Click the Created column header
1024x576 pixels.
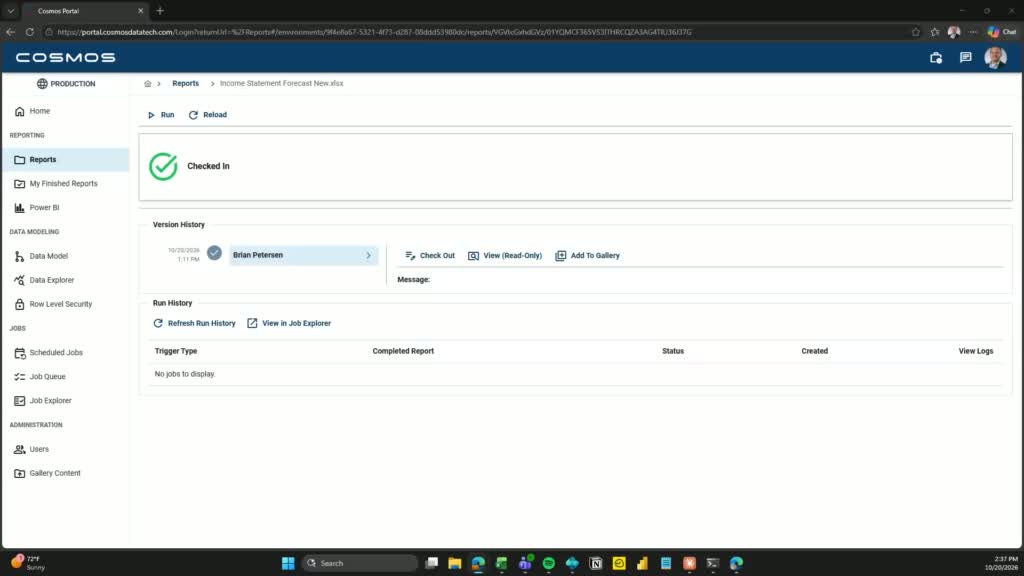(x=814, y=351)
